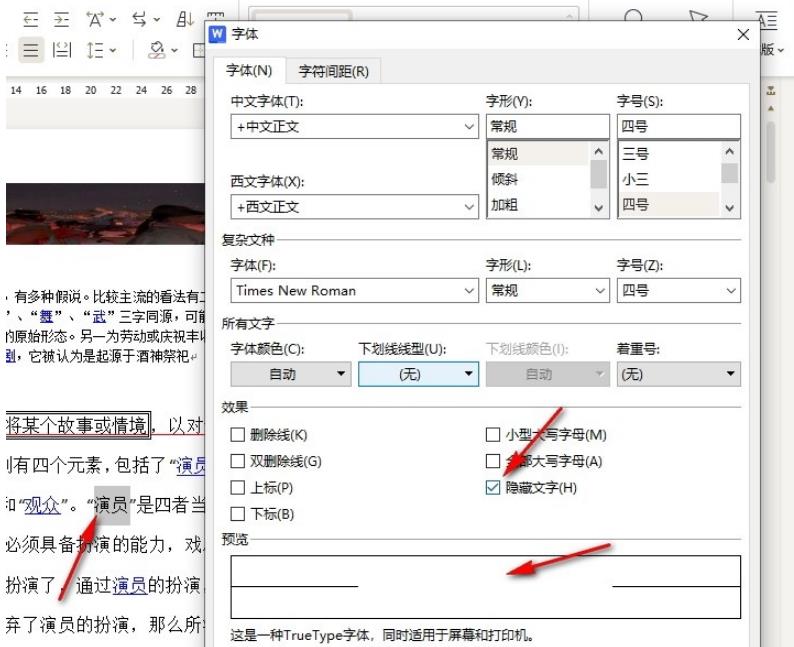Enable the 上标(P) superscript checkbox
Screen dimensions: 794x647
coord(237,487)
